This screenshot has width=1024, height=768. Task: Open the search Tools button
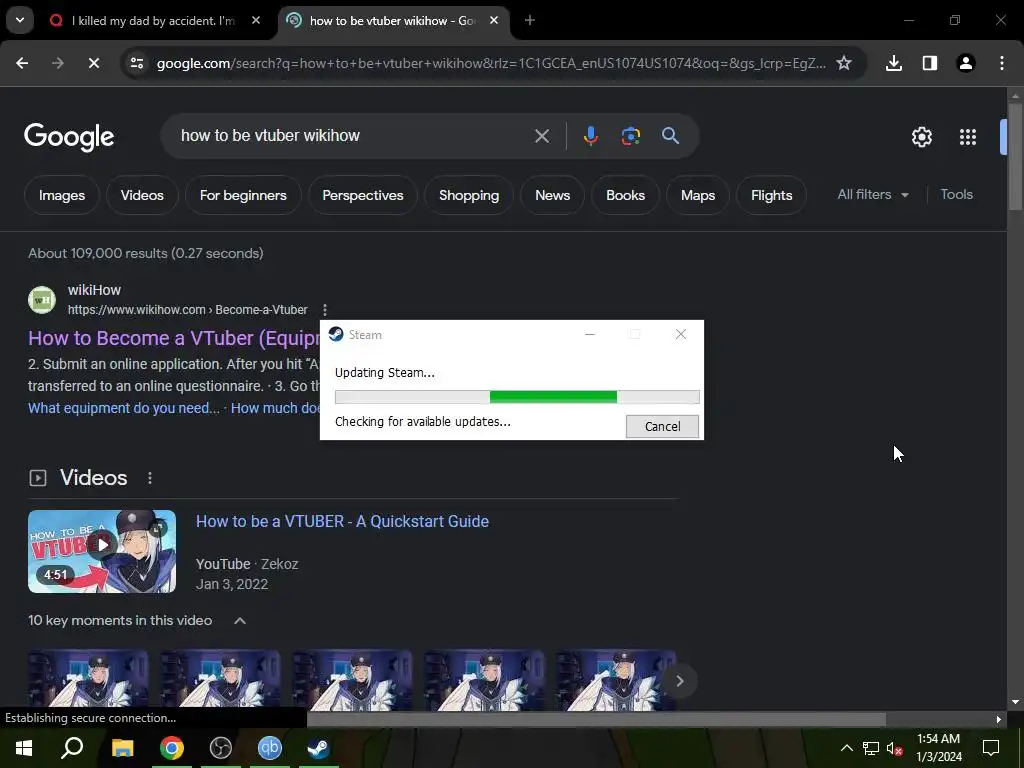tap(956, 195)
